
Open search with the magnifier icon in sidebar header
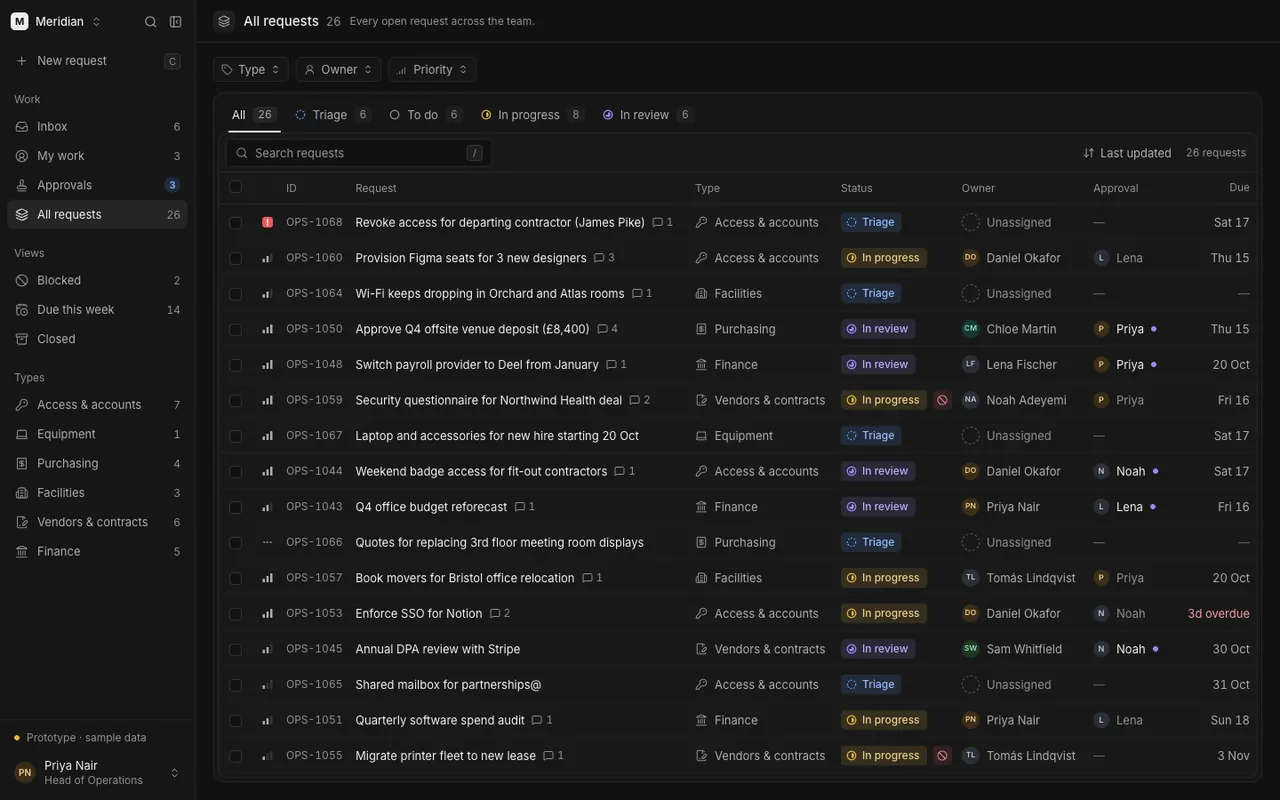151,22
